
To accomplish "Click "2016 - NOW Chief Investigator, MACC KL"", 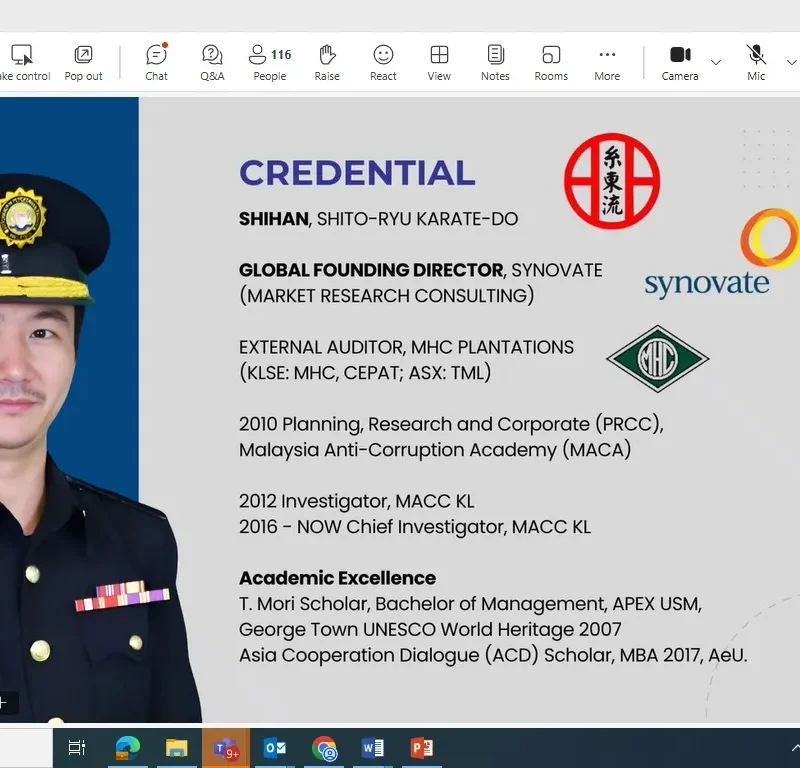I will pos(415,527).
